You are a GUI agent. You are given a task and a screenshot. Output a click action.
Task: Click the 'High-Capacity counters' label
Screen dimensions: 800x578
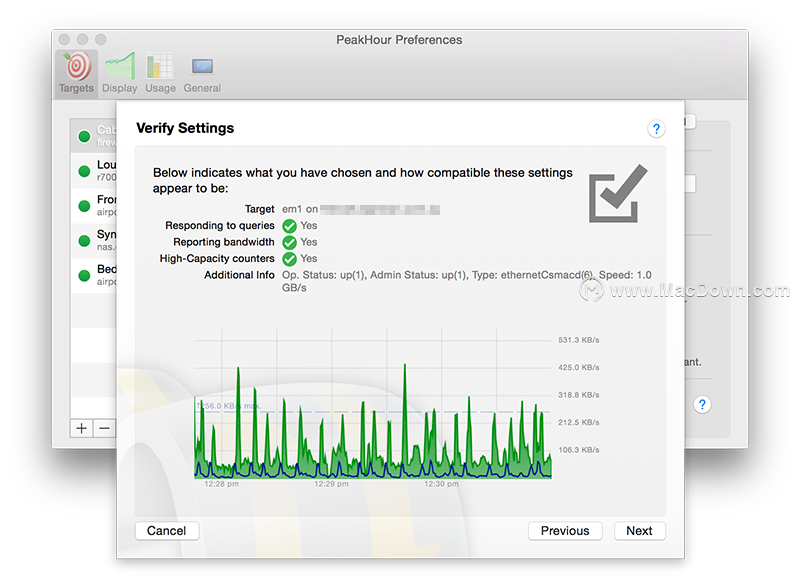pos(217,259)
